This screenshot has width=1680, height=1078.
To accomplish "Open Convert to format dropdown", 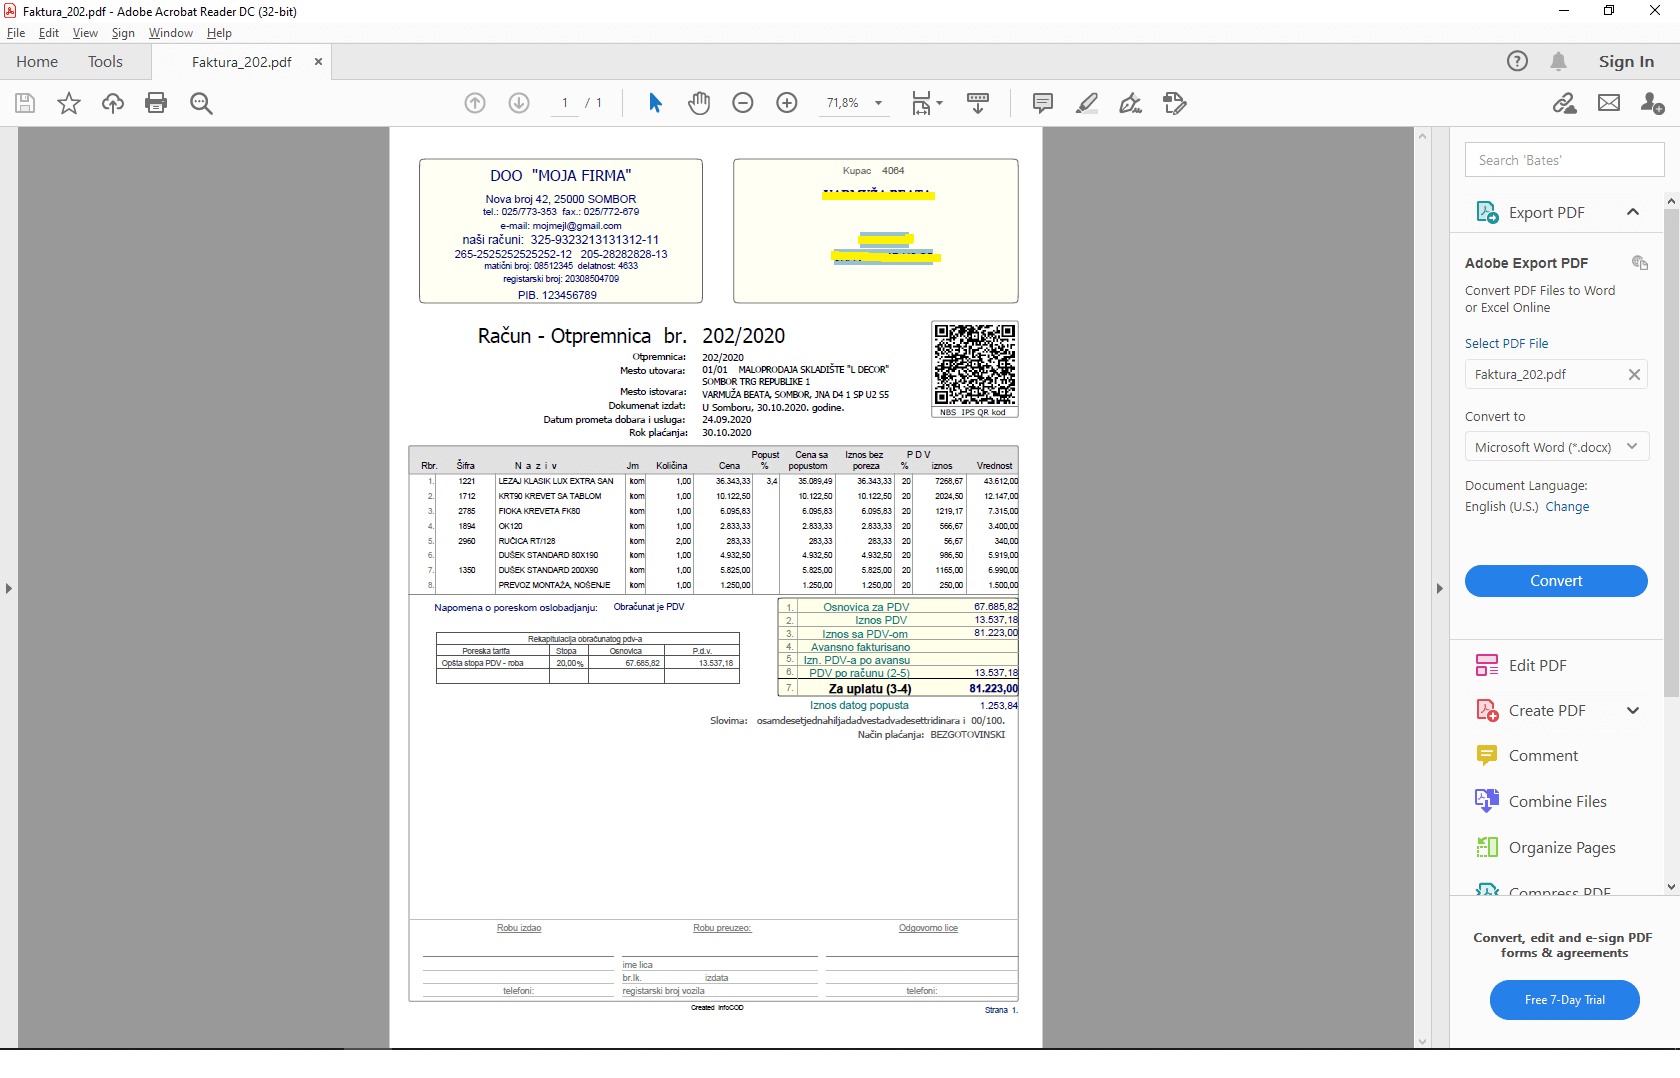I will pyautogui.click(x=1556, y=447).
